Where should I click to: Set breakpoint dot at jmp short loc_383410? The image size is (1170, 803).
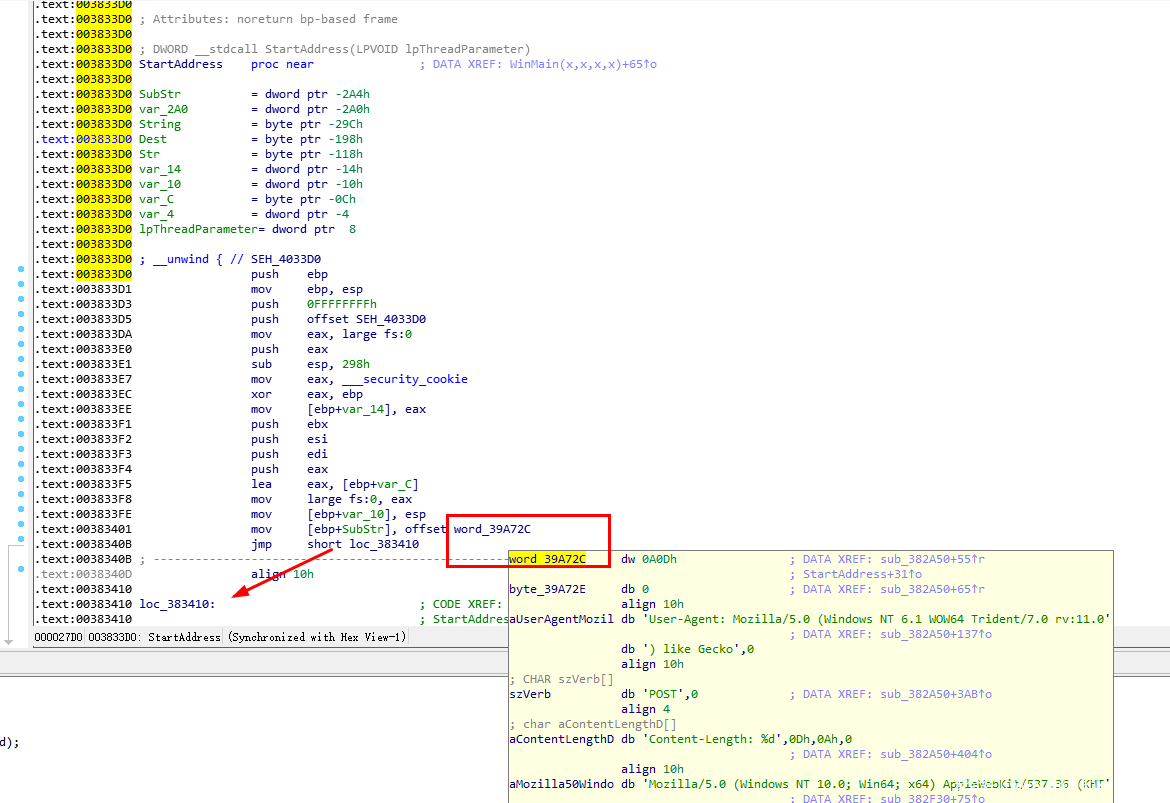[21, 544]
